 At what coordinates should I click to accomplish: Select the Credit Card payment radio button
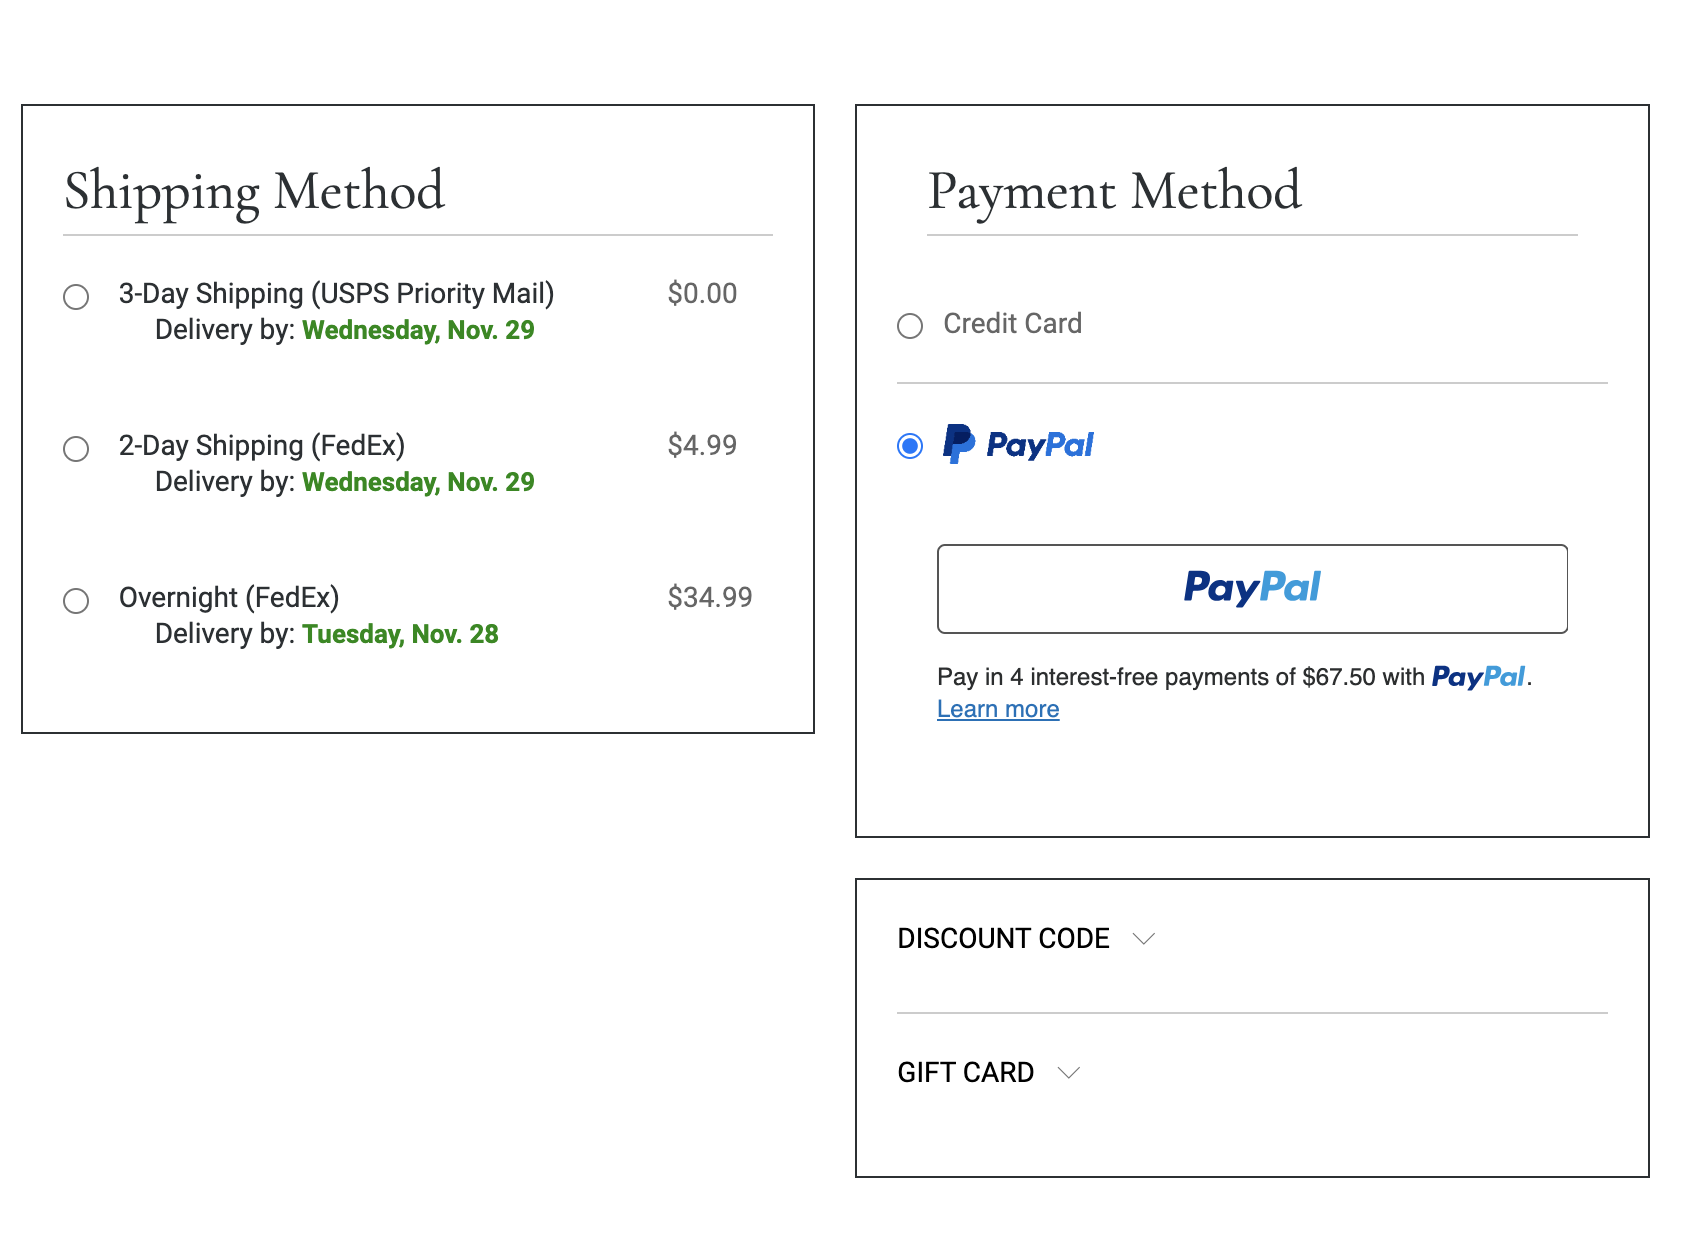(910, 326)
